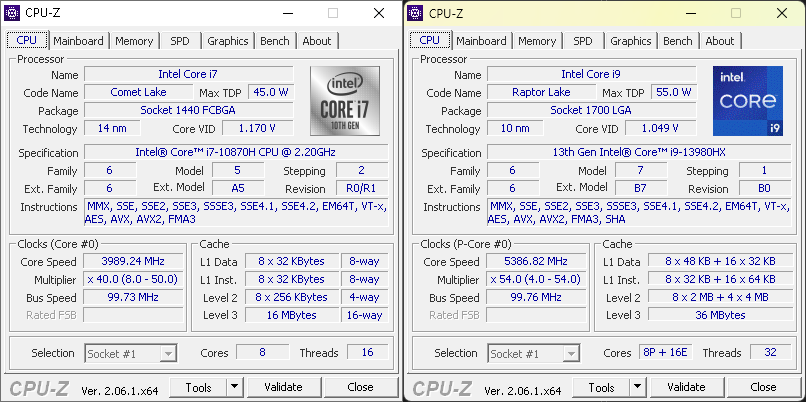Screen dimensions: 806x402
Task: Close the left CPU-Z window with the X
Action: pyautogui.click(x=379, y=13)
